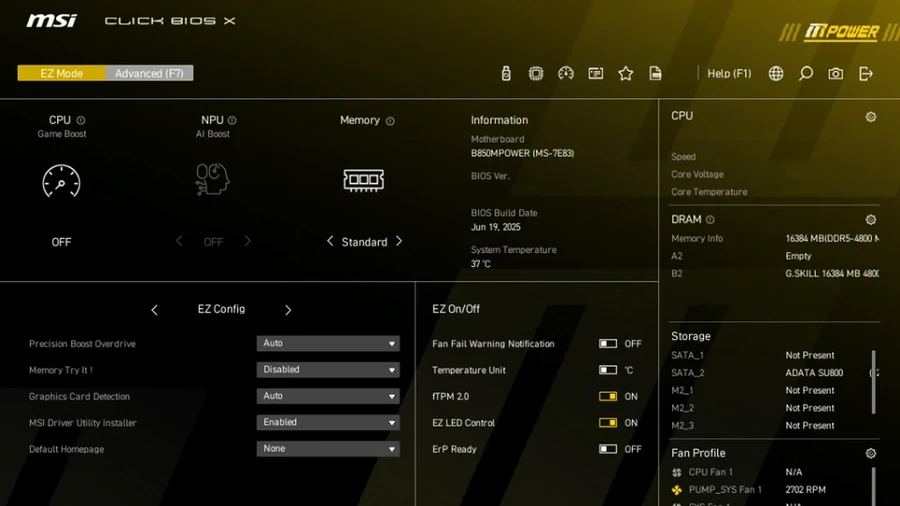
Task: Select previous NPU AI Boost option
Action: click(x=179, y=241)
